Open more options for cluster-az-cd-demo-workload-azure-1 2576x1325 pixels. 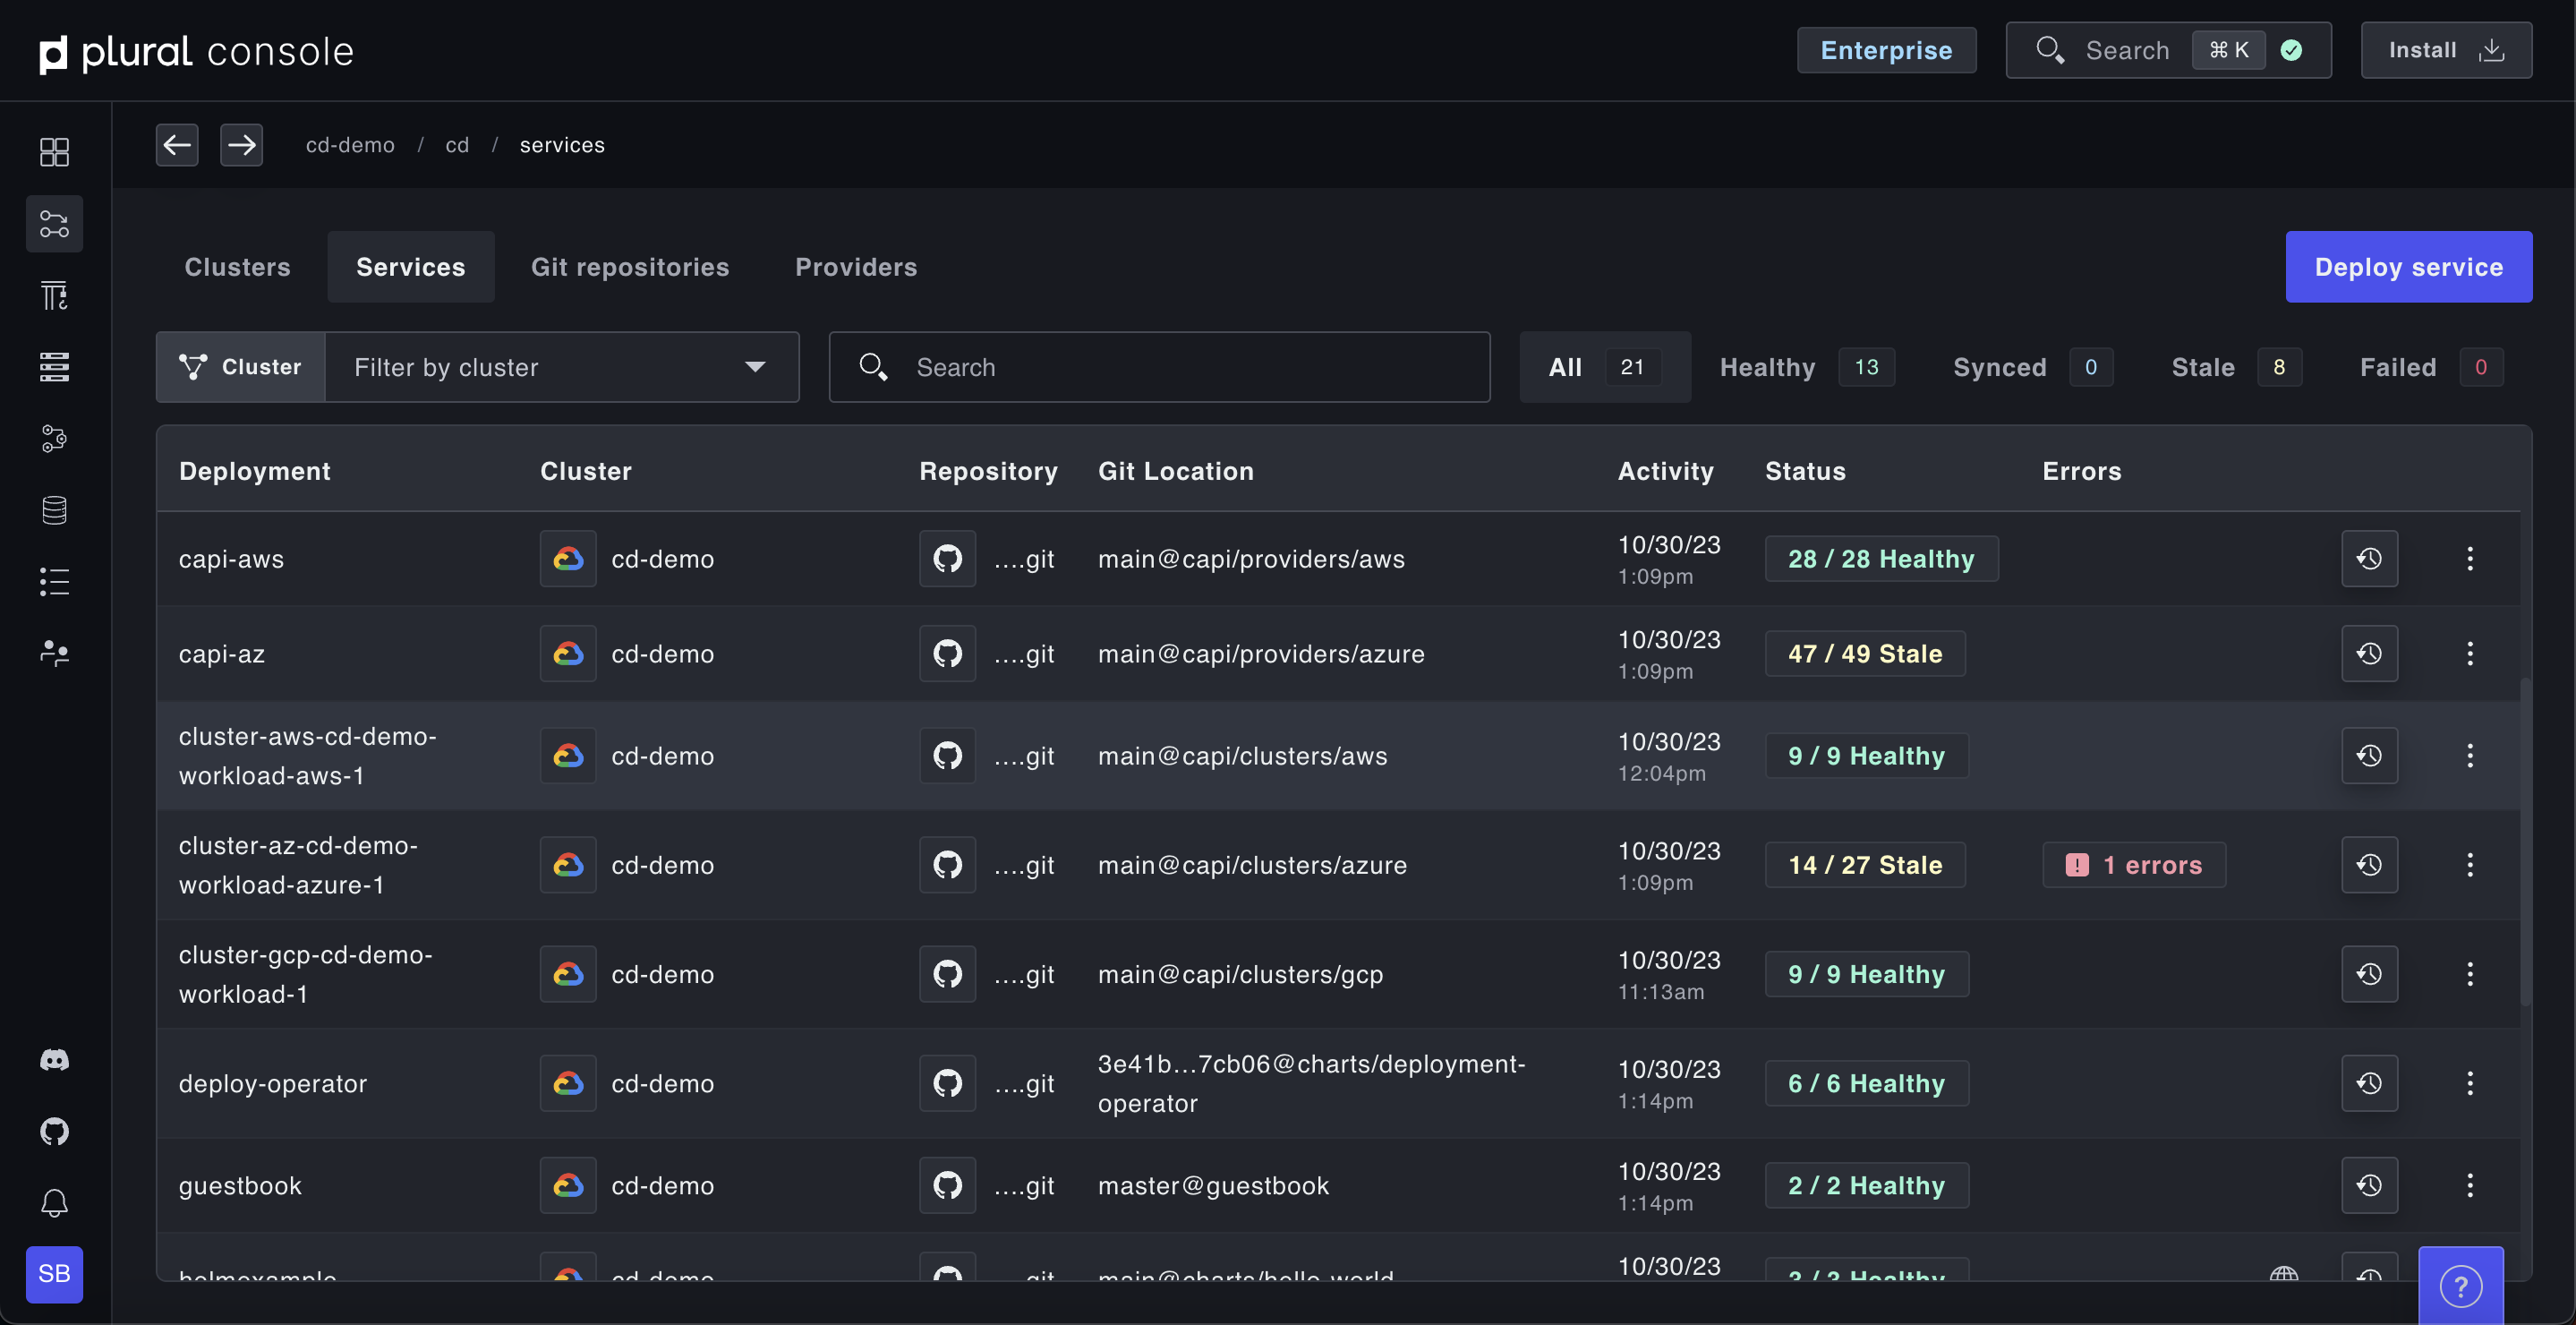pos(2470,865)
